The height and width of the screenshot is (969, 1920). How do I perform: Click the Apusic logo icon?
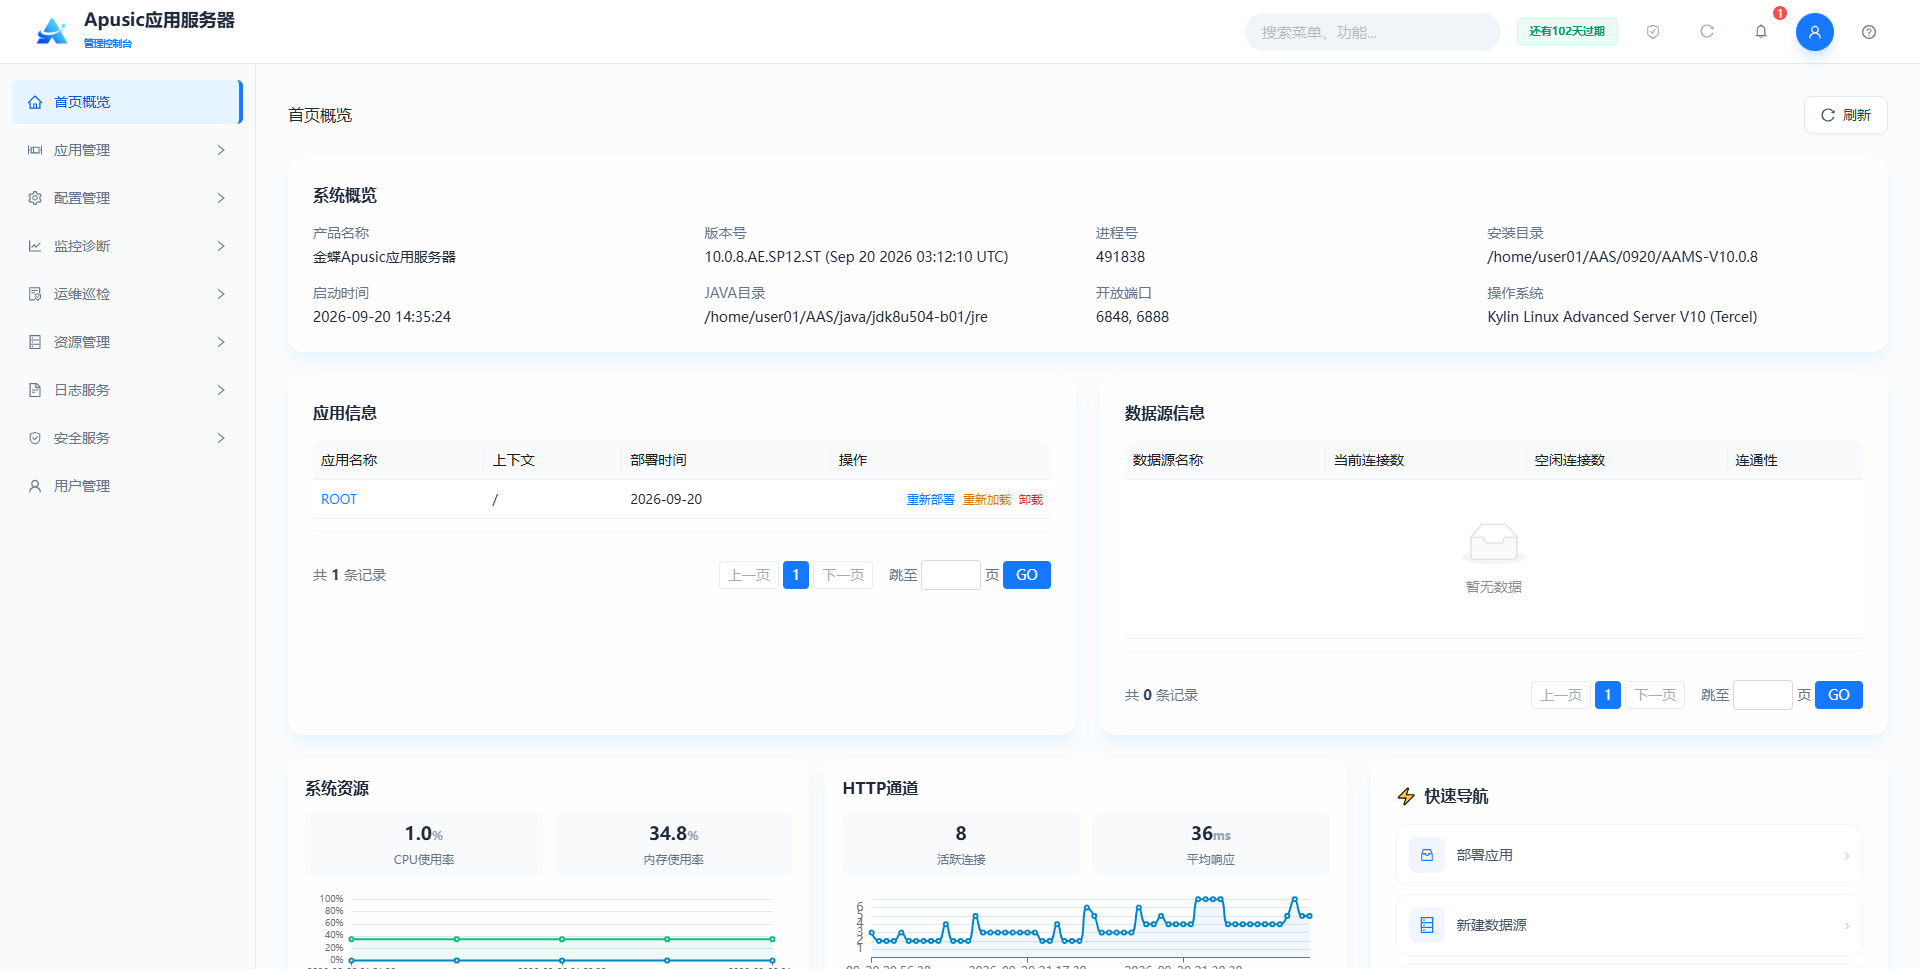tap(52, 32)
